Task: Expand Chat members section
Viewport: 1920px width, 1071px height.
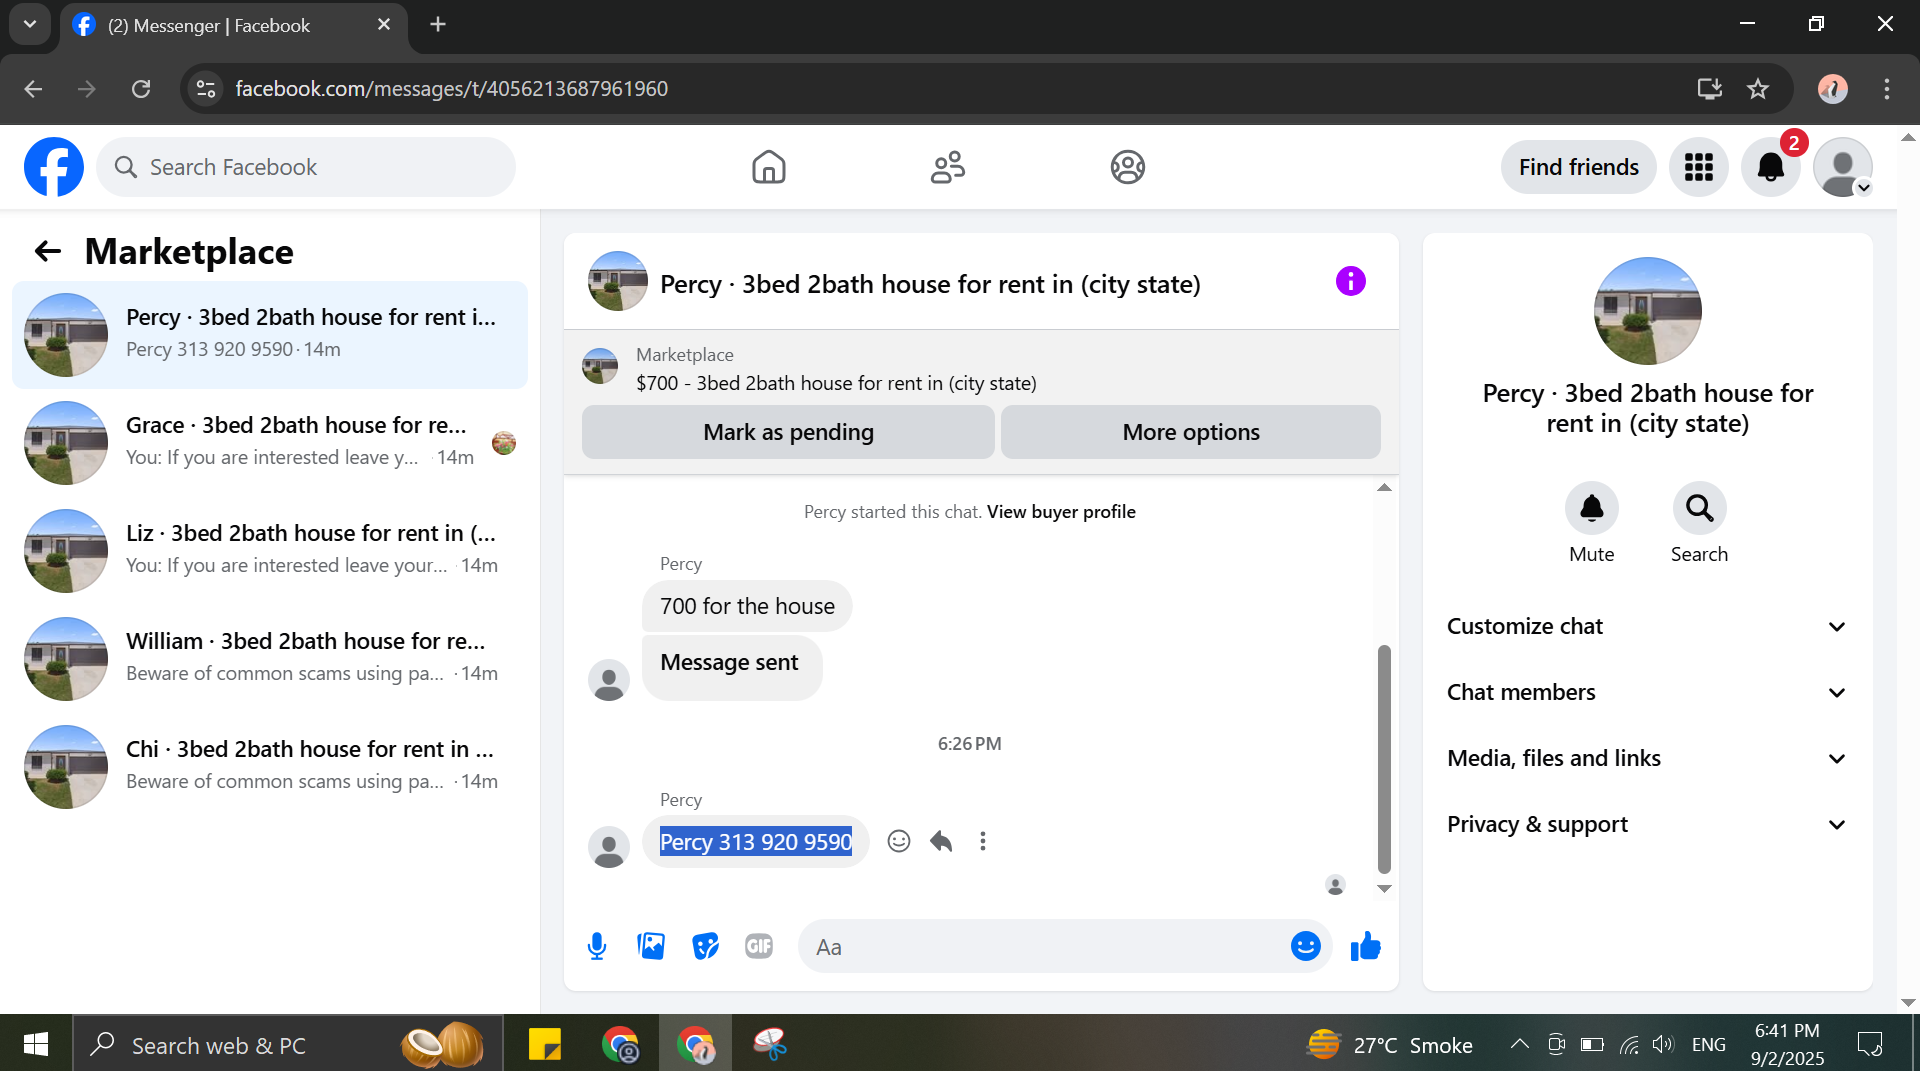Action: [x=1647, y=692]
